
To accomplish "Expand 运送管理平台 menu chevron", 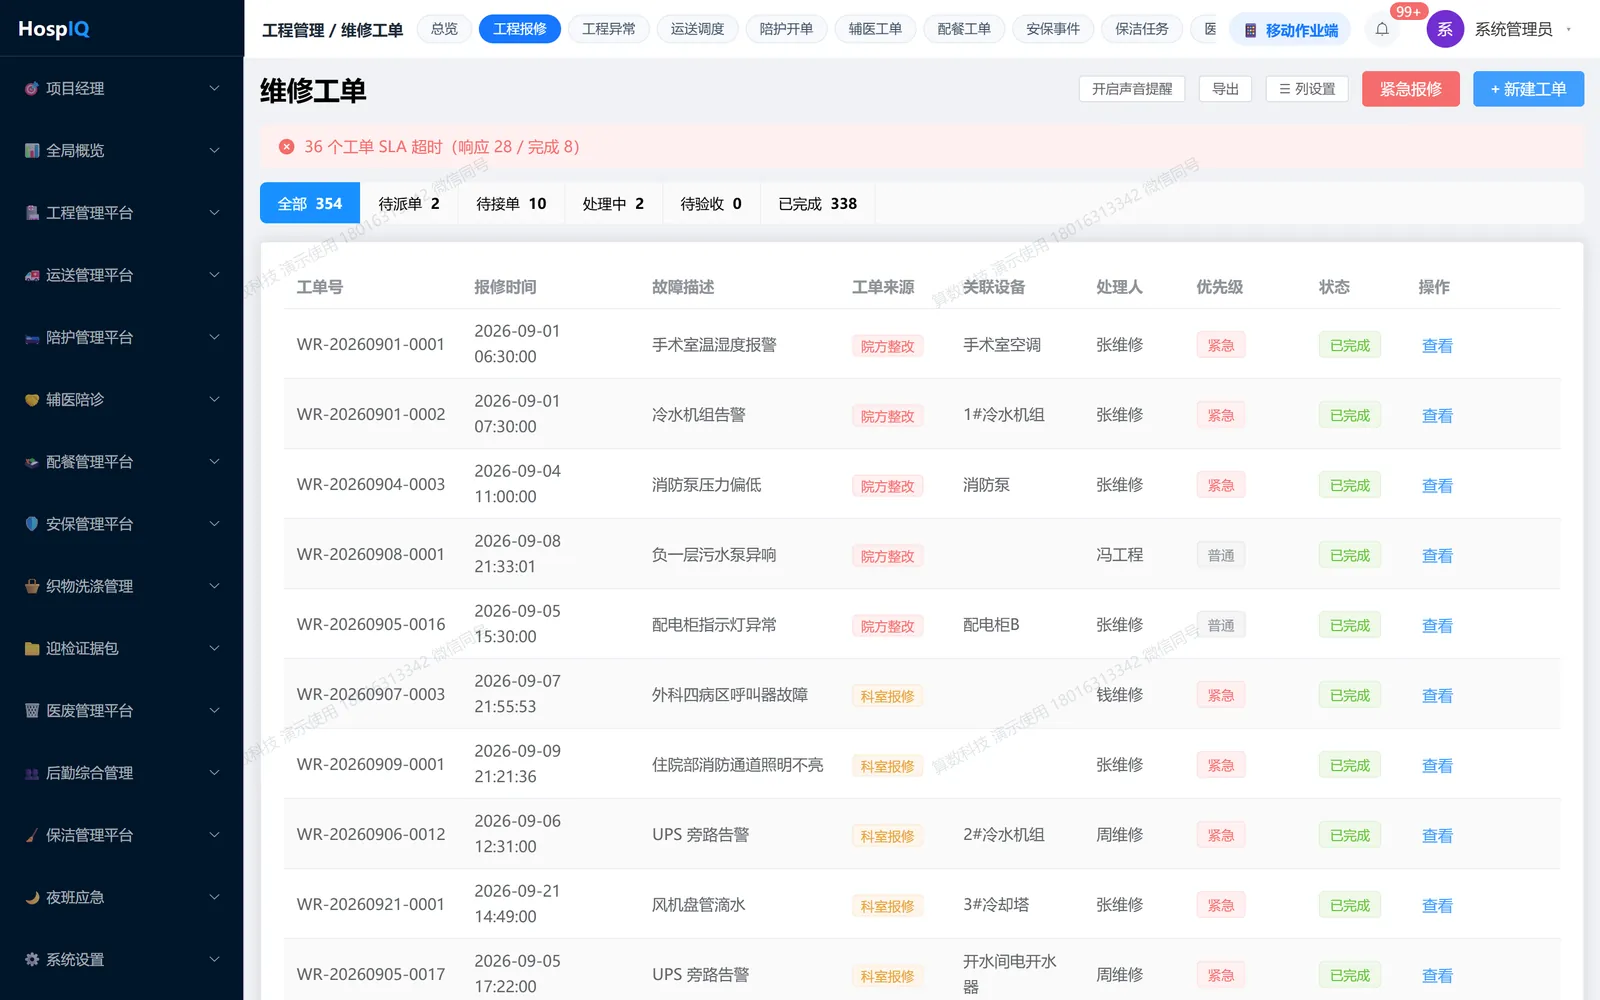I will [x=214, y=275].
